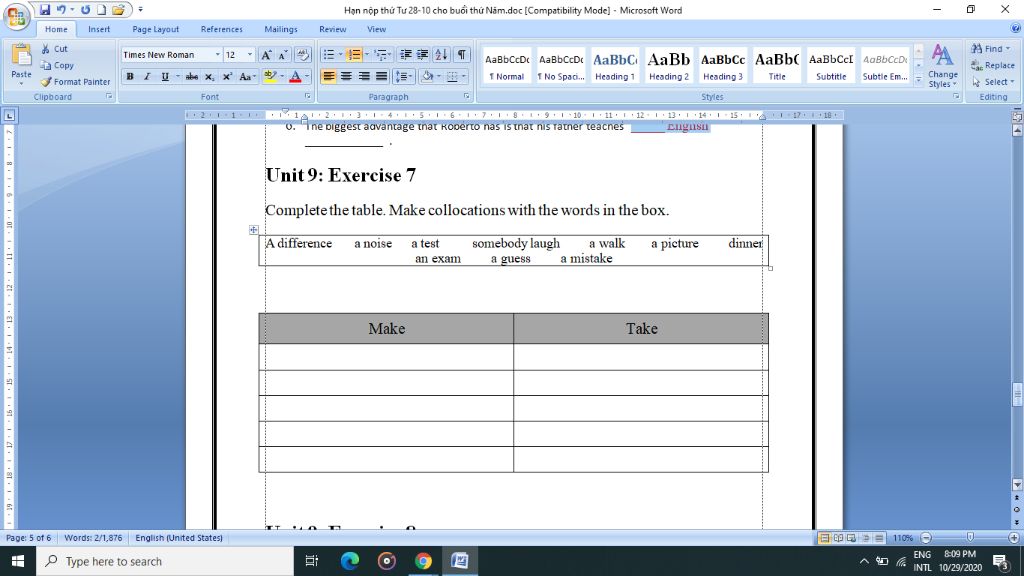Toggle Align Text Left
The image size is (1024, 576).
click(x=328, y=76)
